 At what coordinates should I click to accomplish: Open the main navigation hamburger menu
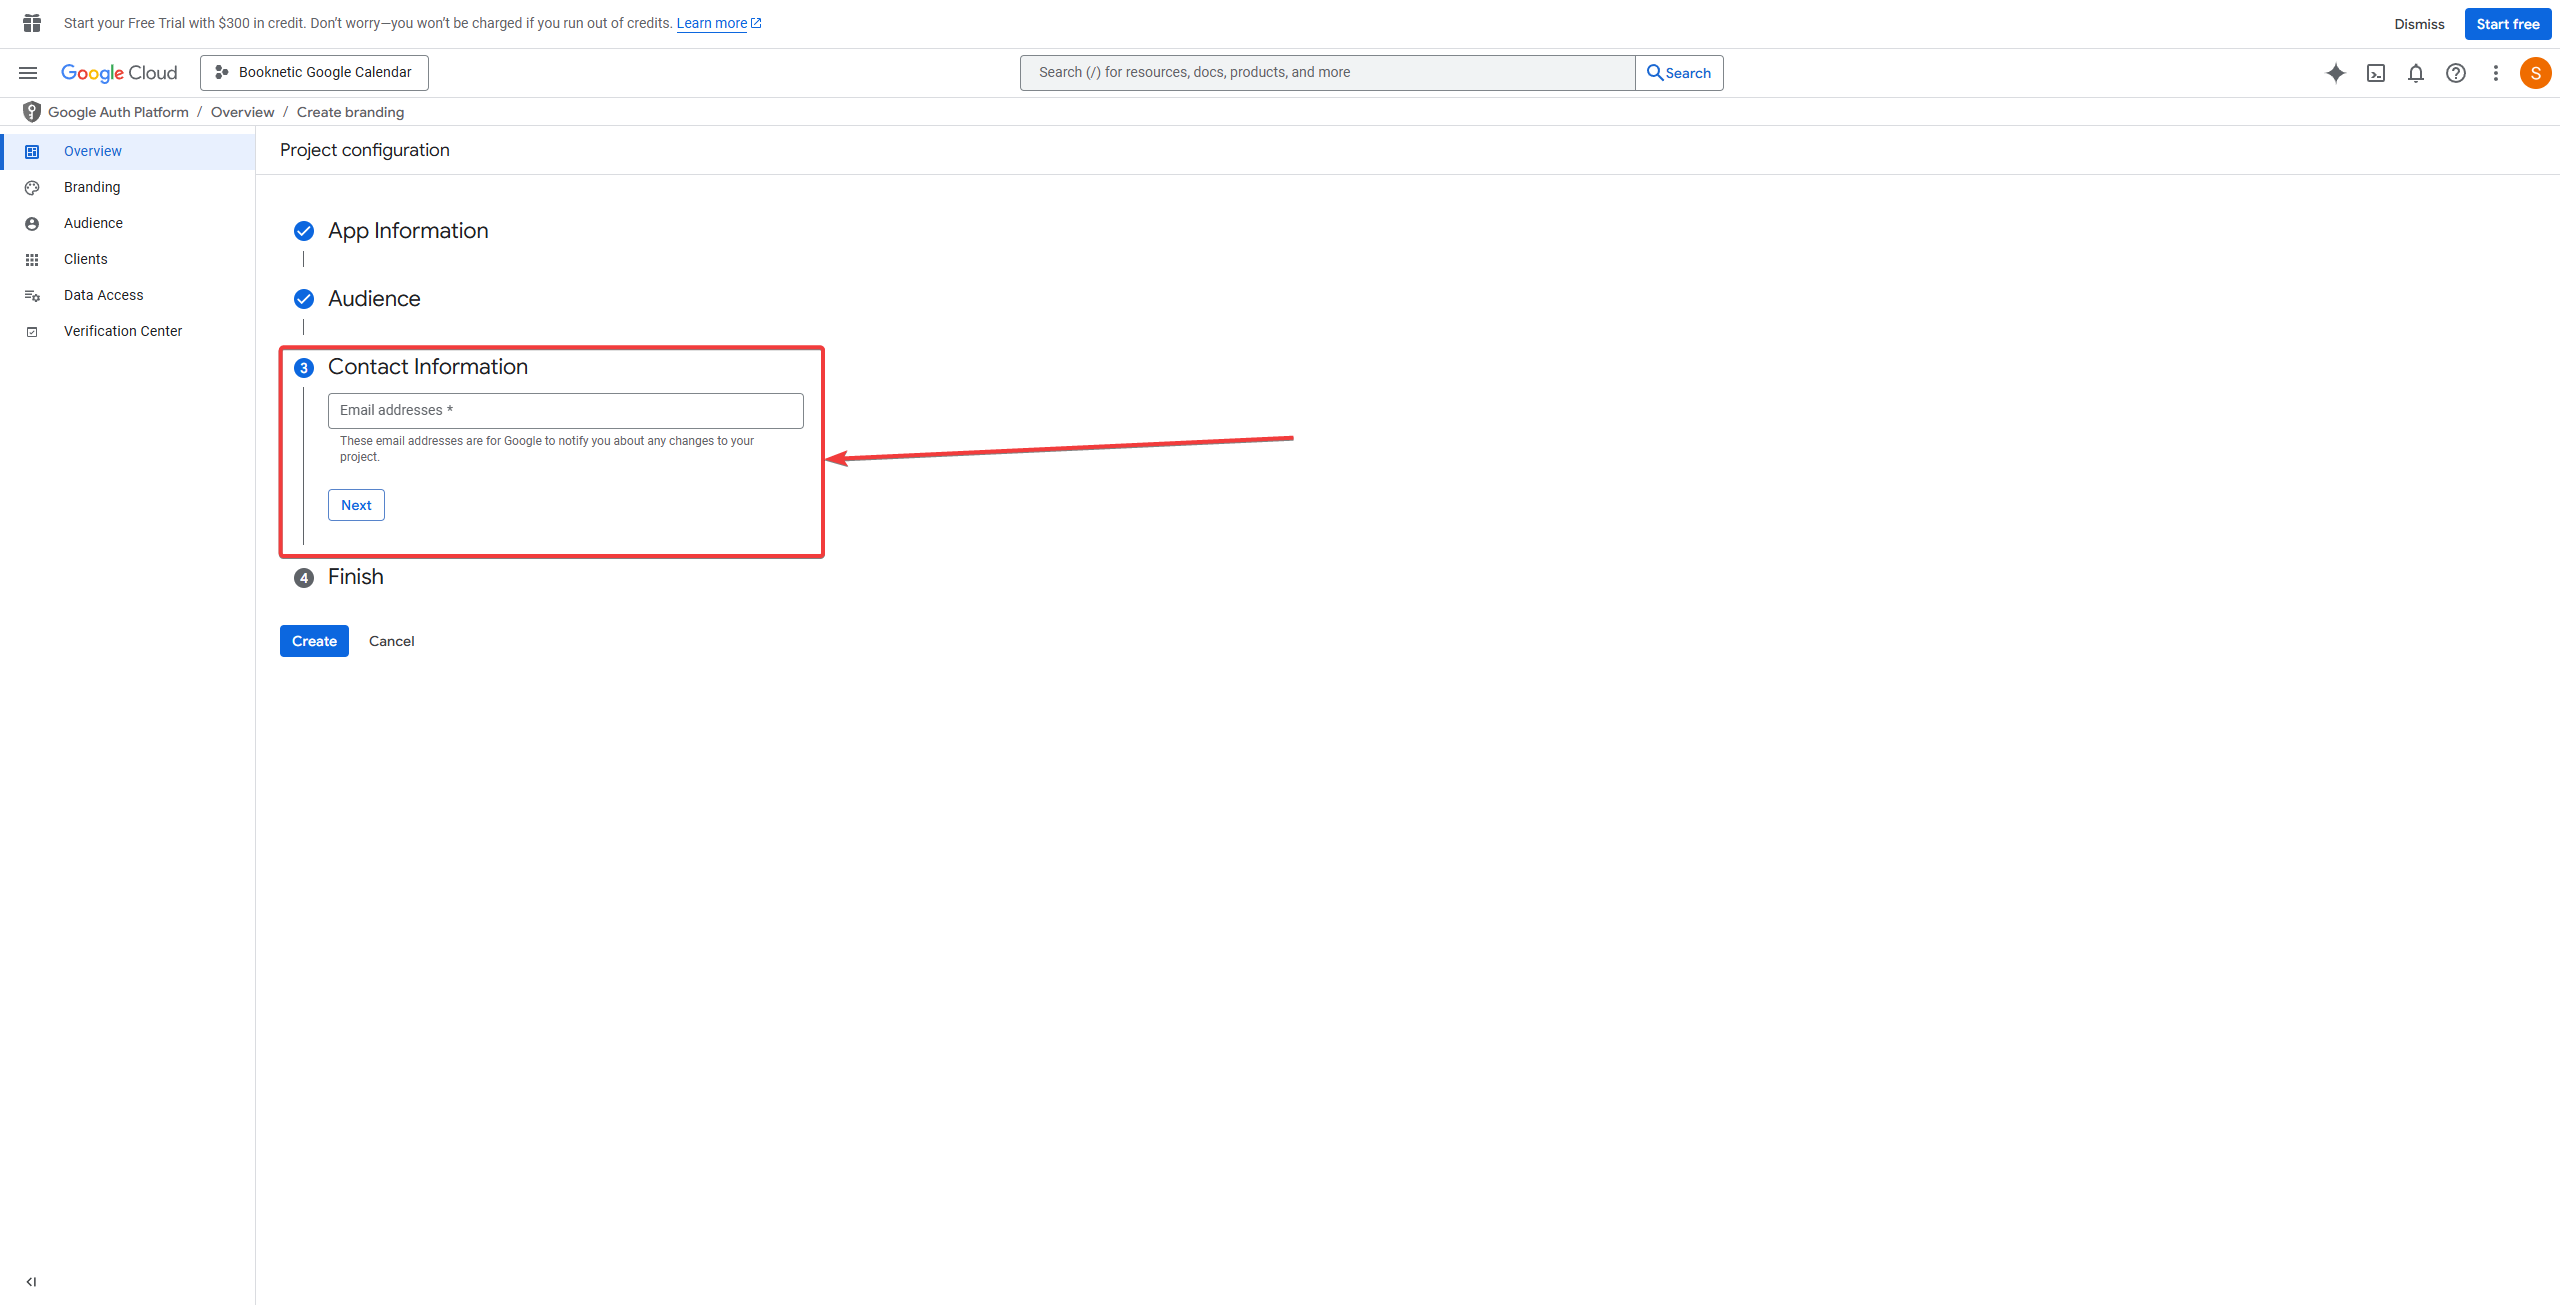(x=28, y=73)
